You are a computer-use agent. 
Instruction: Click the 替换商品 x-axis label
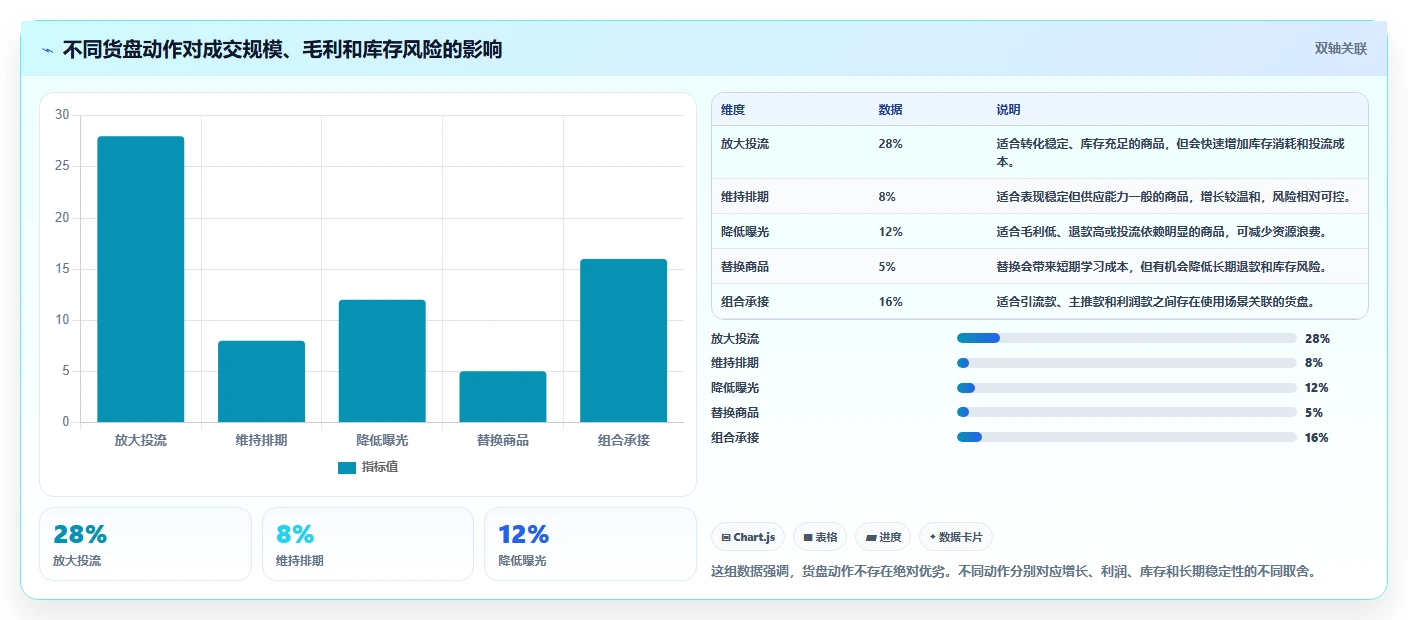pyautogui.click(x=503, y=440)
